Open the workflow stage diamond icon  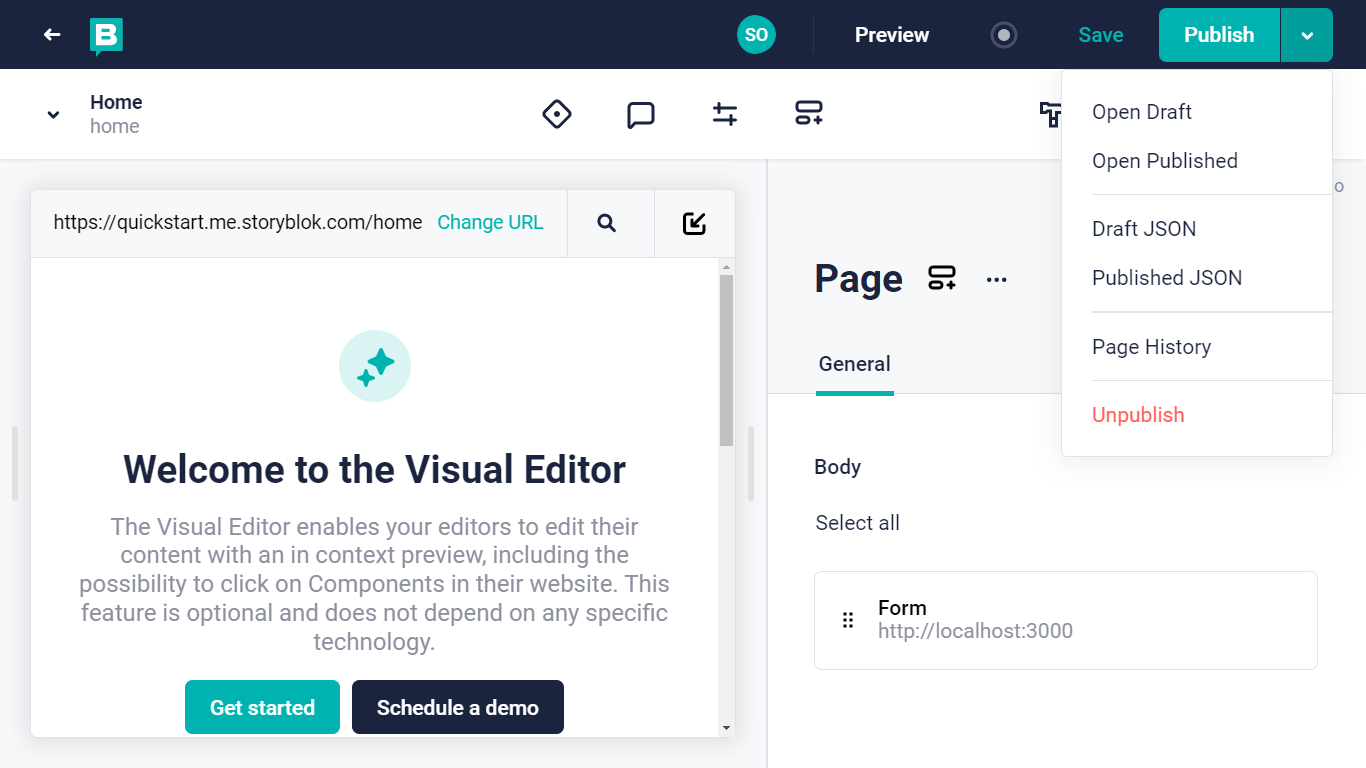pos(557,114)
